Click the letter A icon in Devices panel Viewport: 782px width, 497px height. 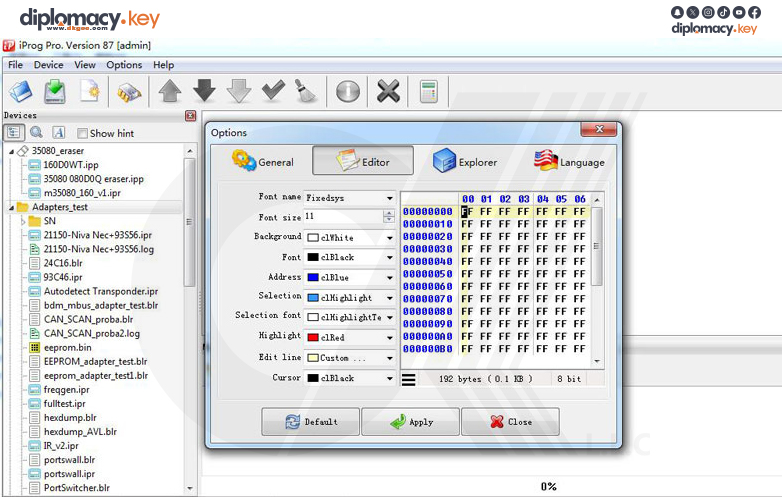click(58, 133)
